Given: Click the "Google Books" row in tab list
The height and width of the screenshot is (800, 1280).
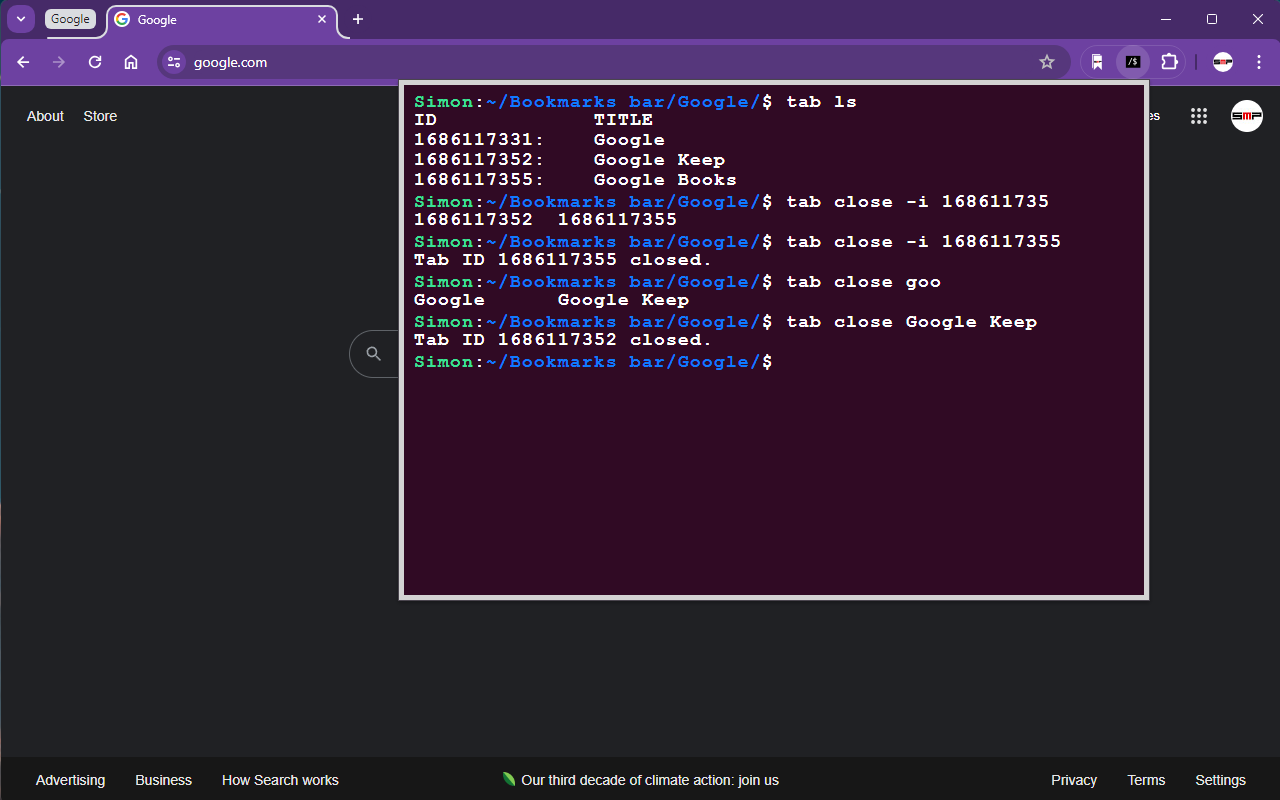Looking at the screenshot, I should [x=575, y=180].
